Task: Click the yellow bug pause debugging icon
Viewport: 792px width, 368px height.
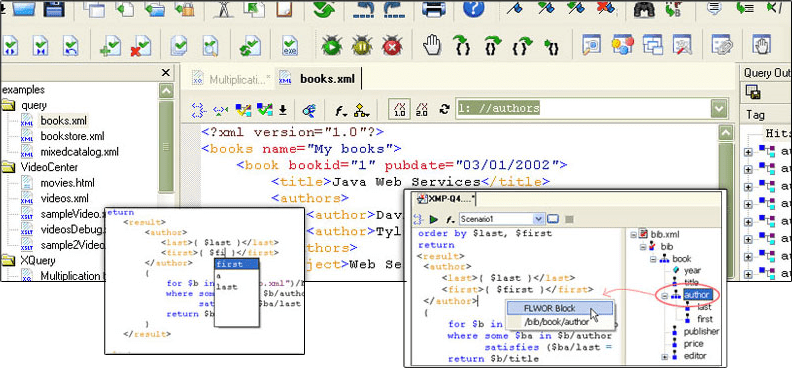Action: pyautogui.click(x=362, y=45)
